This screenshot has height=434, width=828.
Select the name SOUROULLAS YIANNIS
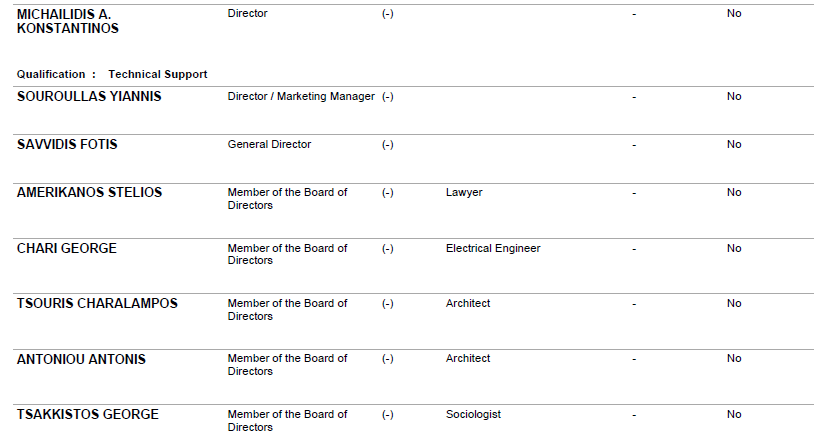[89, 96]
